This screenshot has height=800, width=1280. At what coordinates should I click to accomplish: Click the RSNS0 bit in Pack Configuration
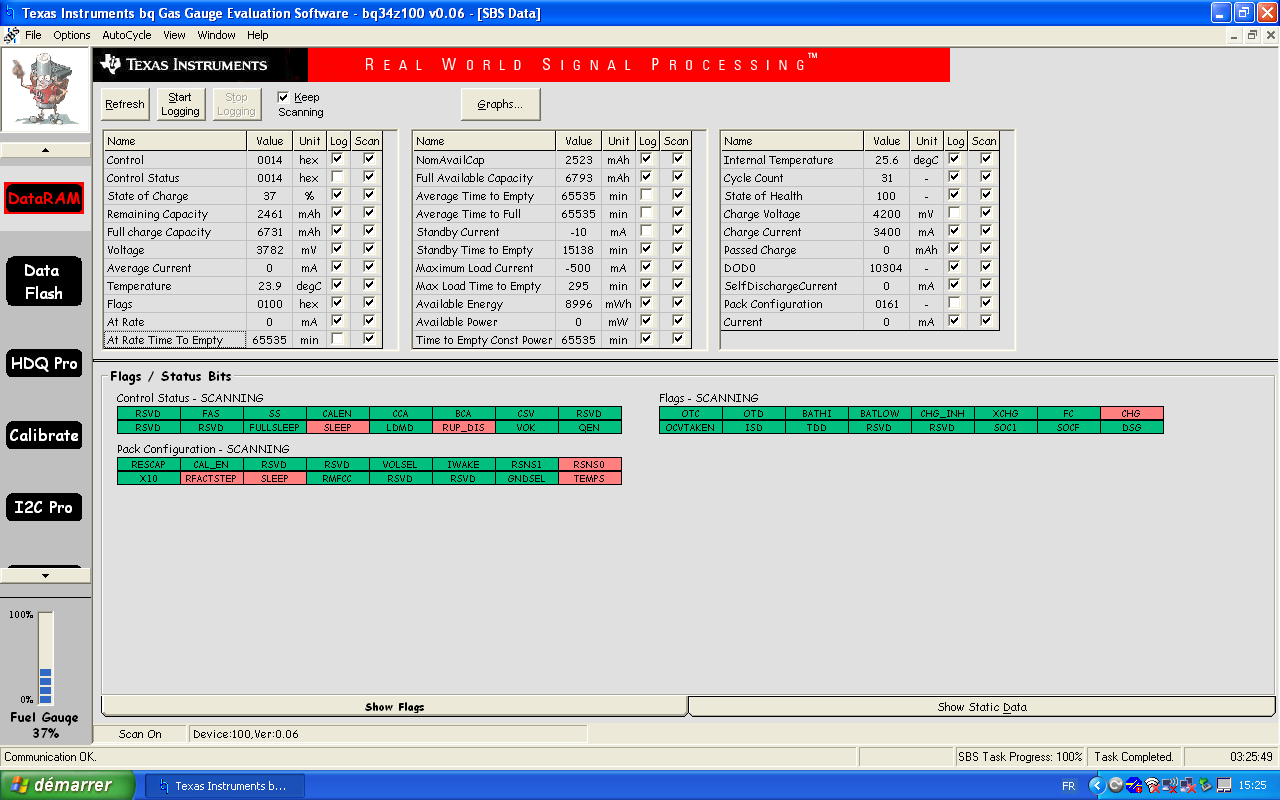point(590,465)
